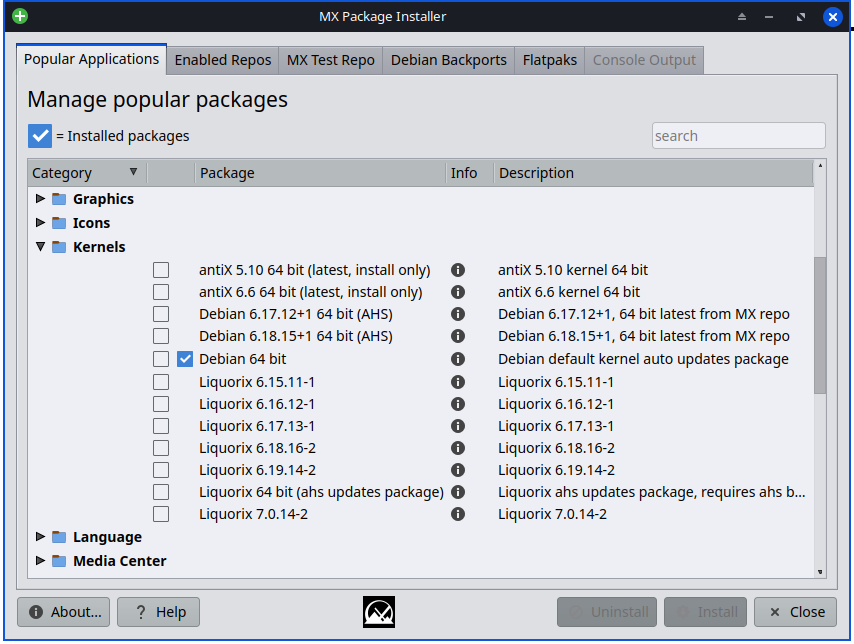Screen dimensions: 854x644
Task: Click the keep-above arrow in title bar
Action: pos(742,17)
